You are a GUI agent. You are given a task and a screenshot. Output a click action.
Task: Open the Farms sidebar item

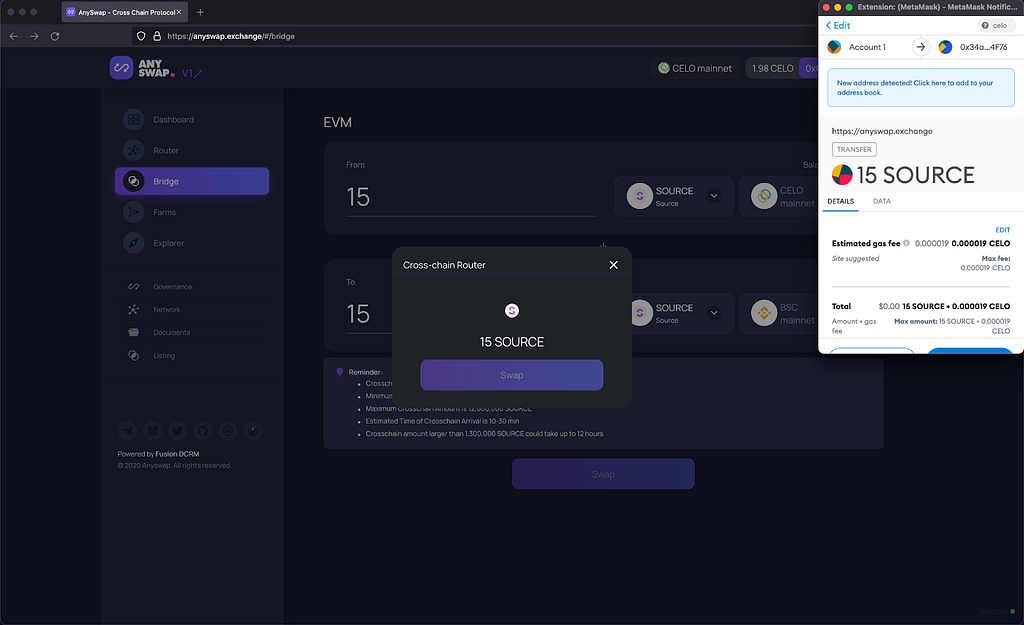click(x=191, y=212)
